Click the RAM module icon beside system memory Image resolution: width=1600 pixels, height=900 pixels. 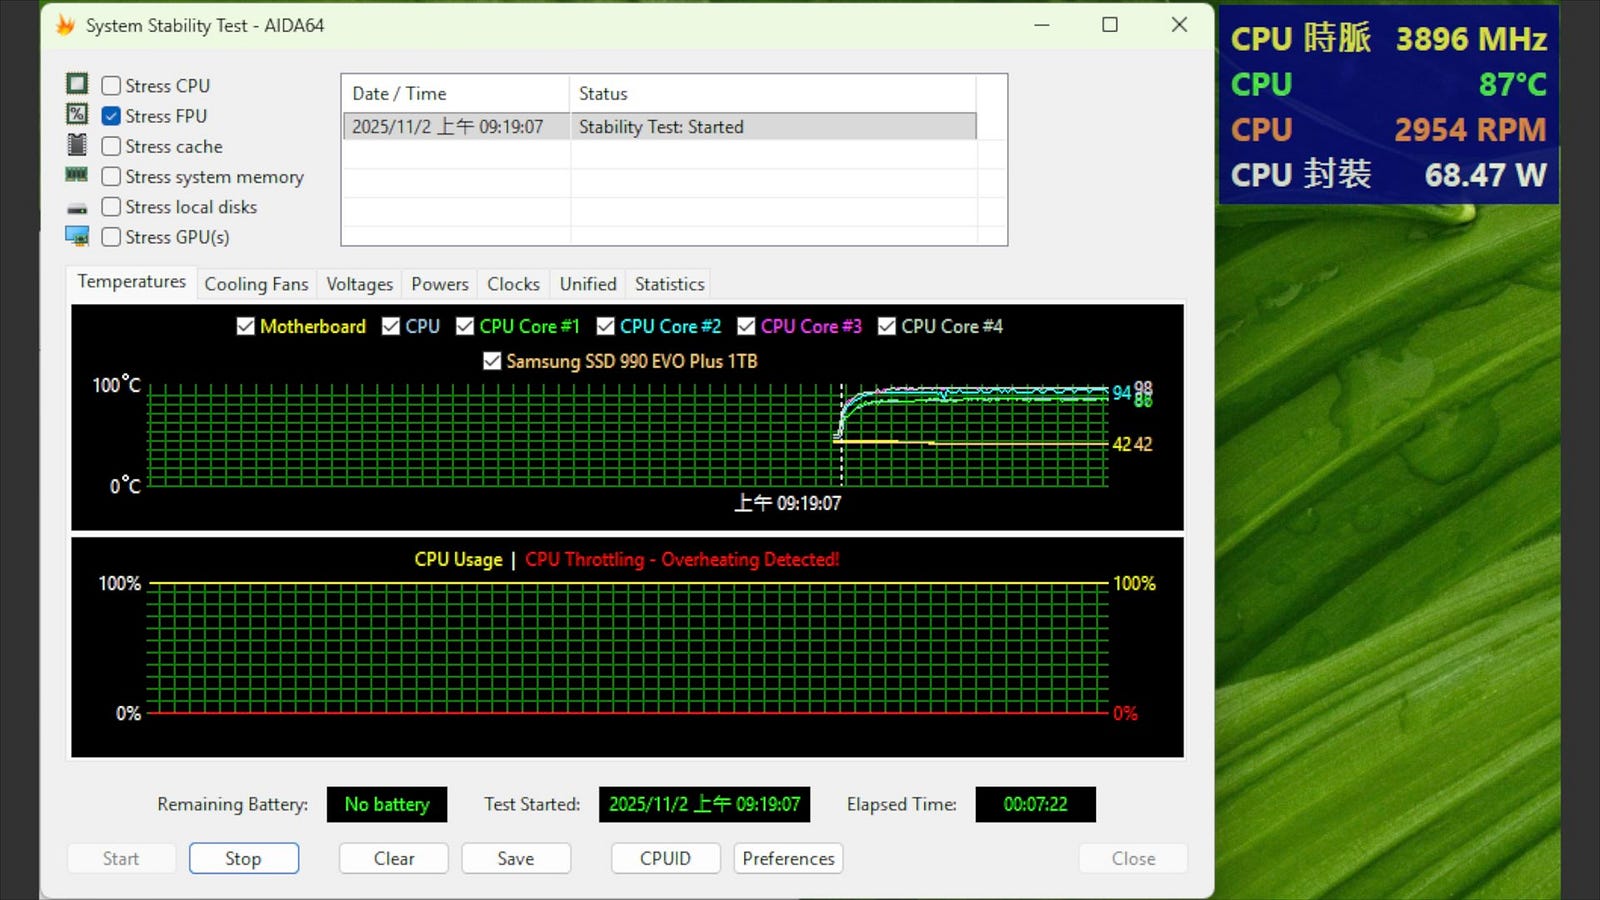(x=77, y=175)
